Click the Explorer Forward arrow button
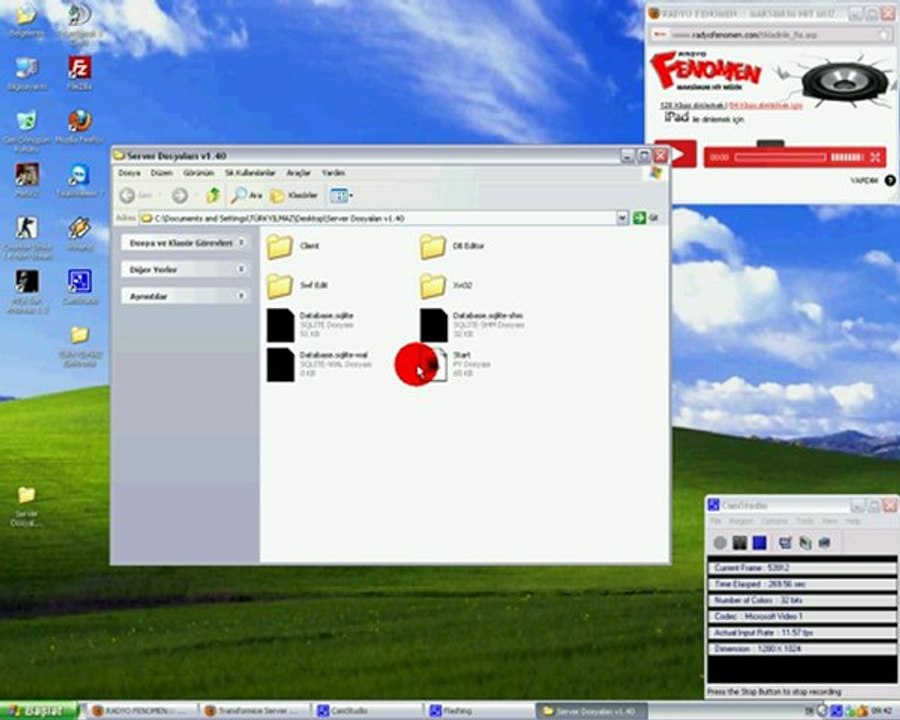 tap(180, 196)
